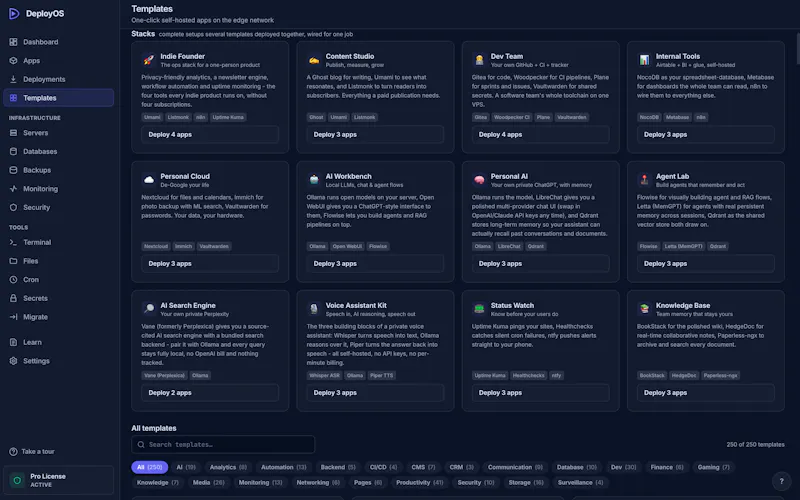The image size is (800, 500).
Task: Click the Terminal prompt icon
Action: pyautogui.click(x=13, y=242)
